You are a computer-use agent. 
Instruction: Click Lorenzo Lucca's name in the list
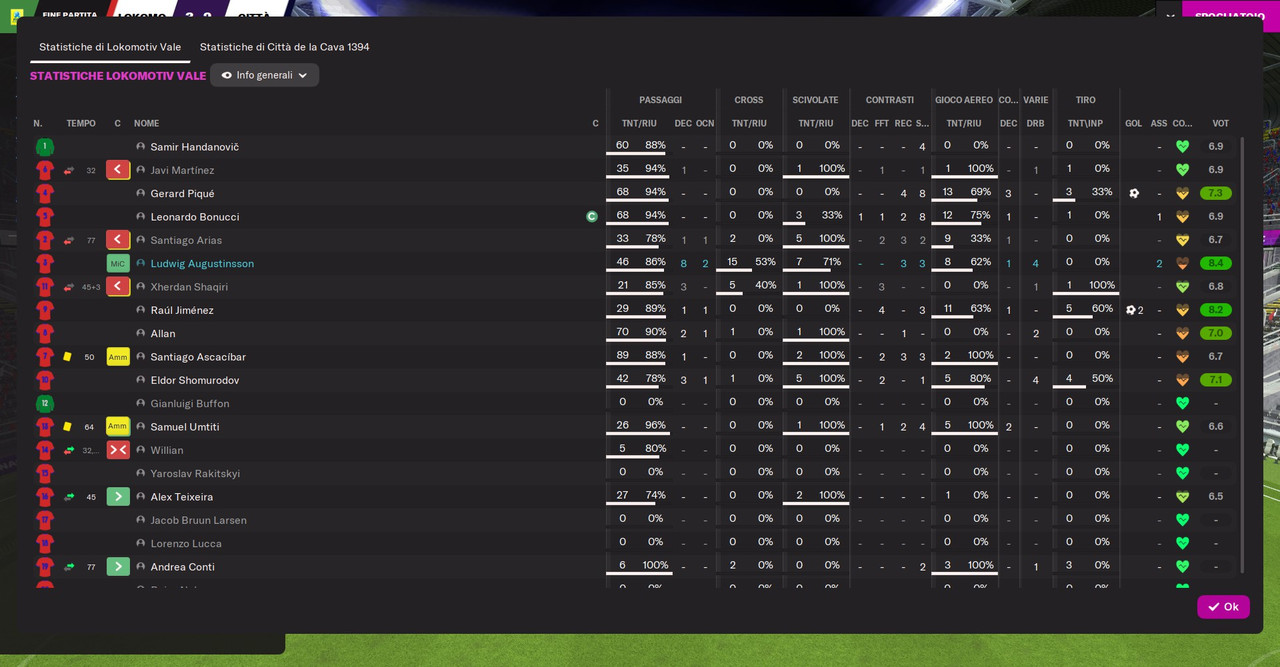point(186,544)
